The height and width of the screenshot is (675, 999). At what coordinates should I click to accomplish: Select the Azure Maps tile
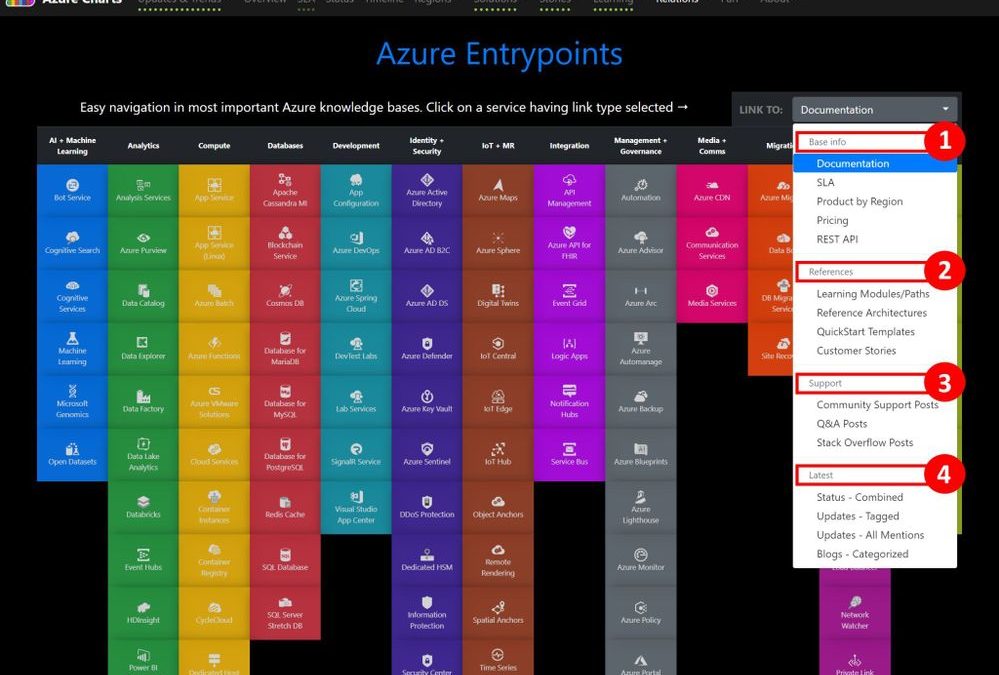pyautogui.click(x=498, y=191)
